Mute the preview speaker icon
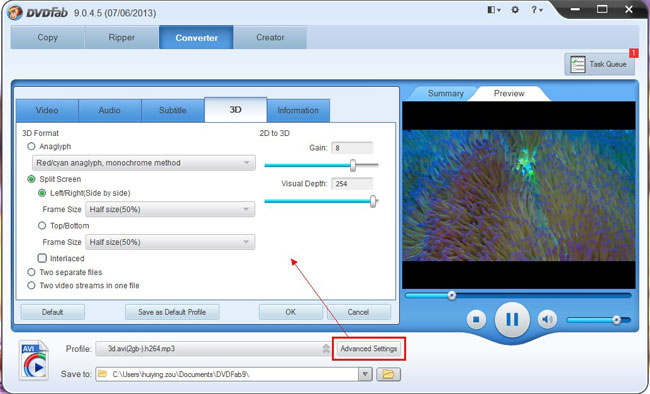This screenshot has height=394, width=650. [x=547, y=320]
